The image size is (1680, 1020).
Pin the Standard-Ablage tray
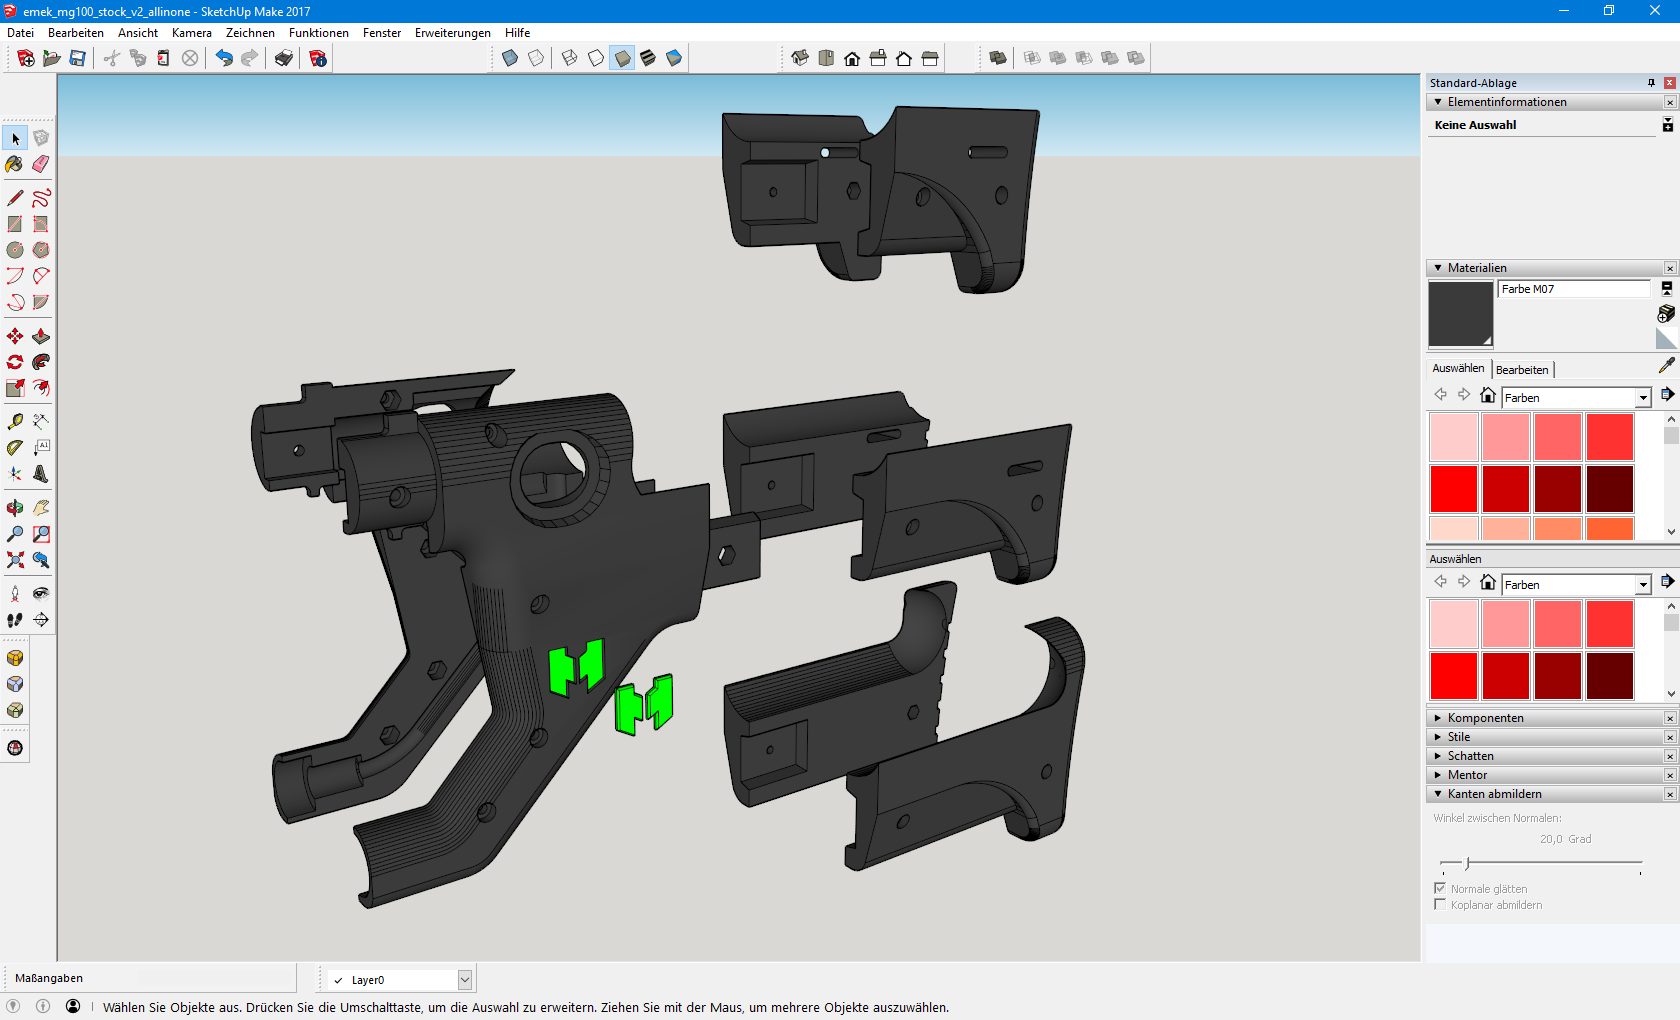pos(1651,83)
